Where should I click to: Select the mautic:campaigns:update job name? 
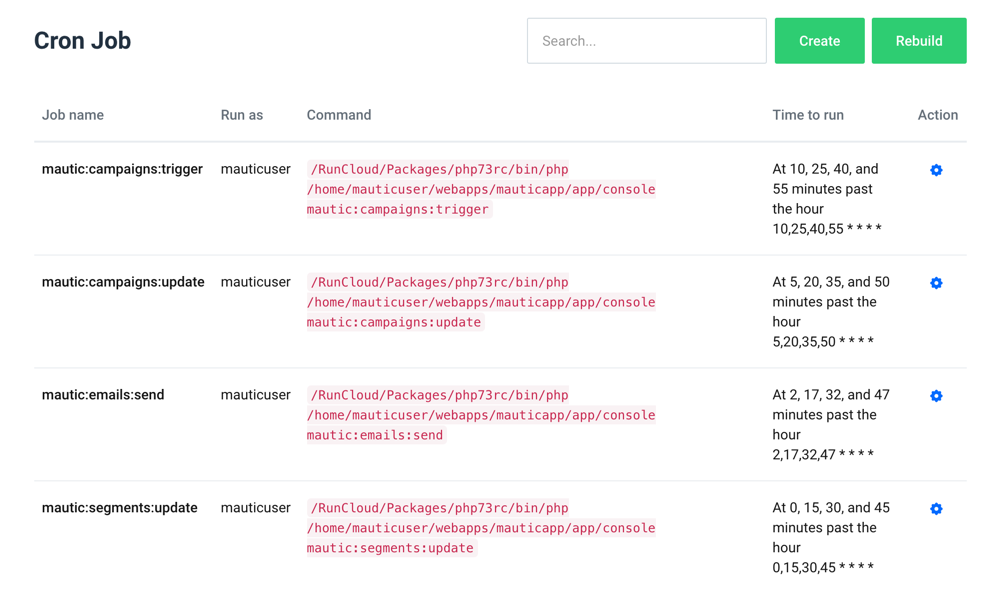[123, 282]
